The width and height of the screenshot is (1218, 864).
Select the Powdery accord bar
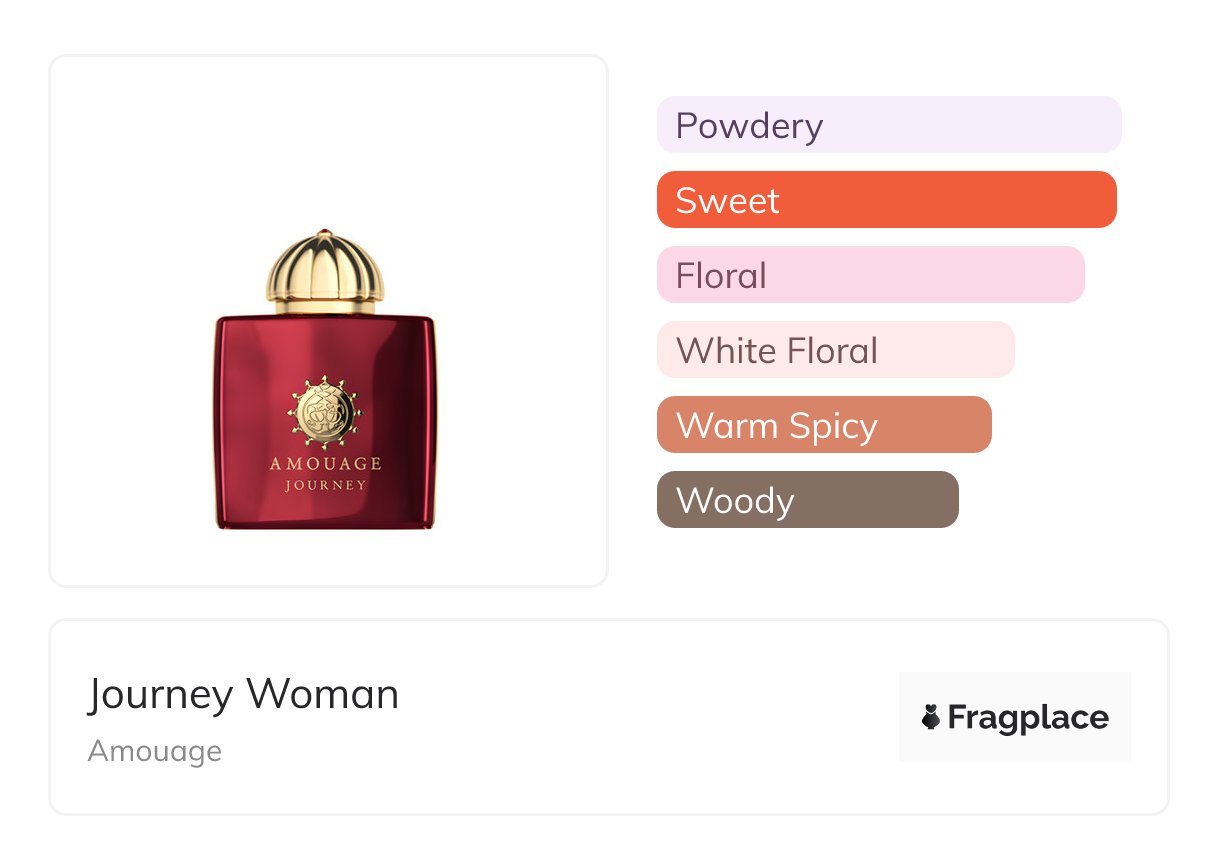888,125
